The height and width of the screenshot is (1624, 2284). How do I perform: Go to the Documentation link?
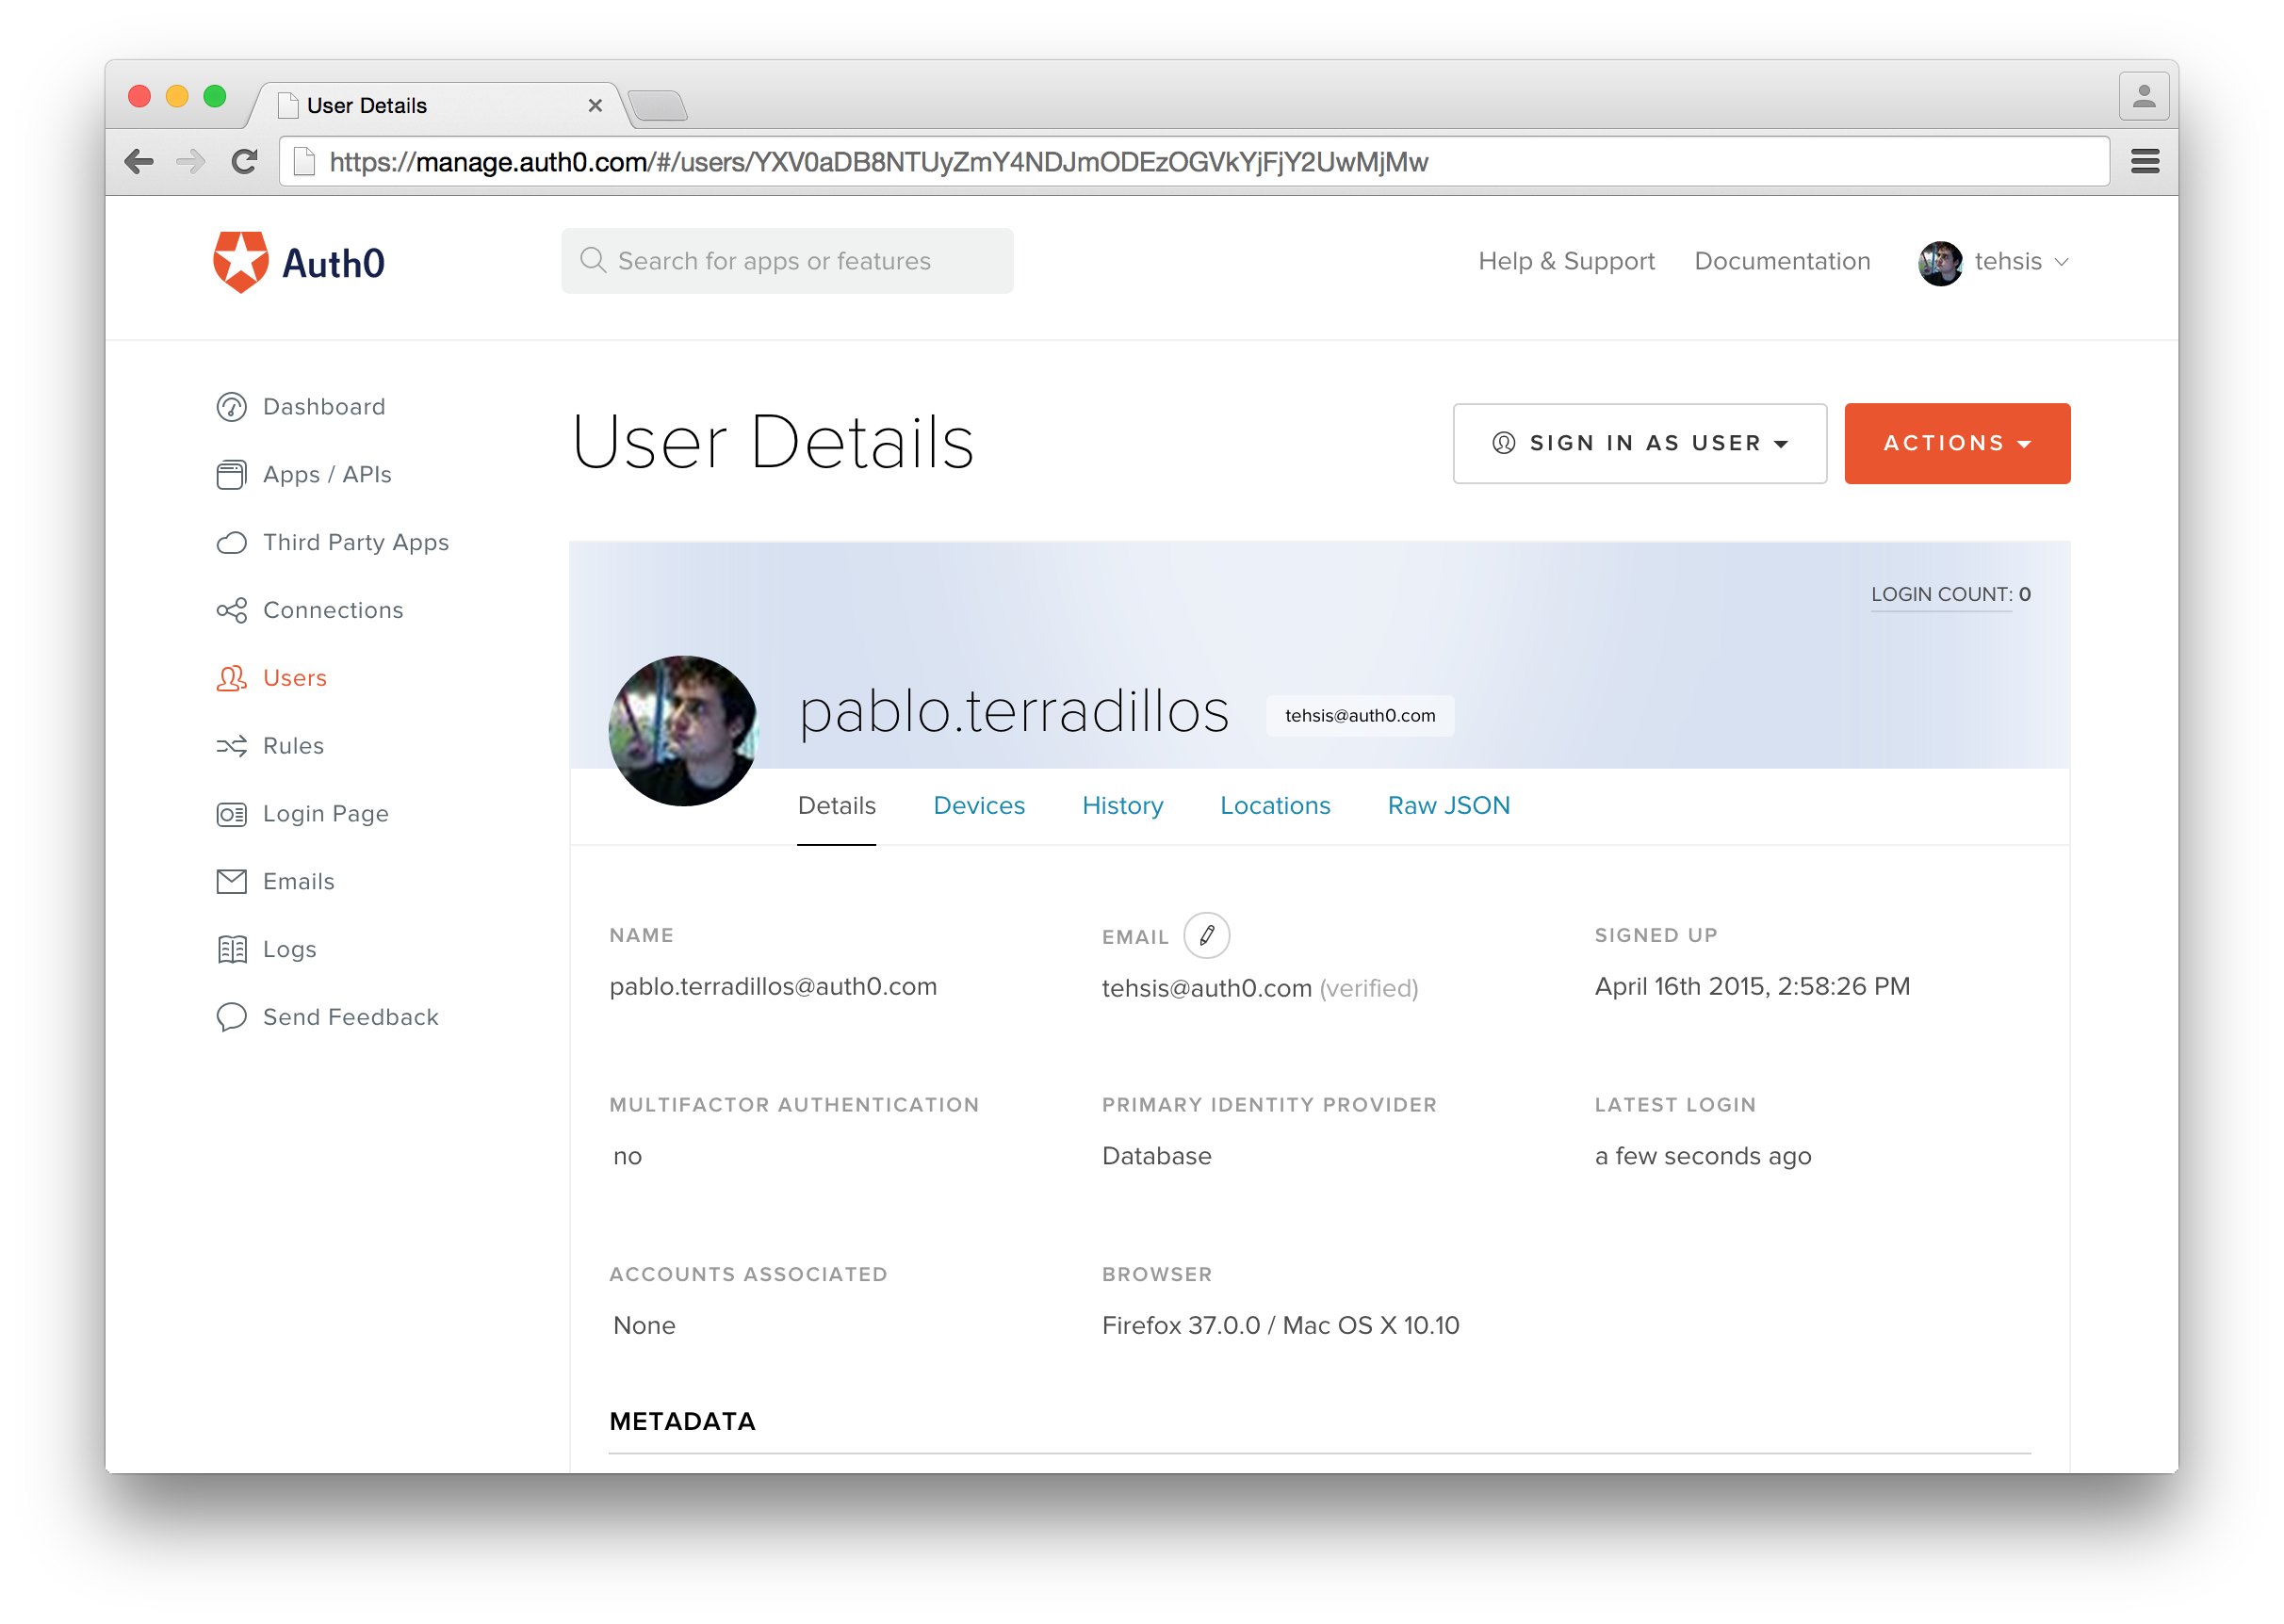point(1782,261)
